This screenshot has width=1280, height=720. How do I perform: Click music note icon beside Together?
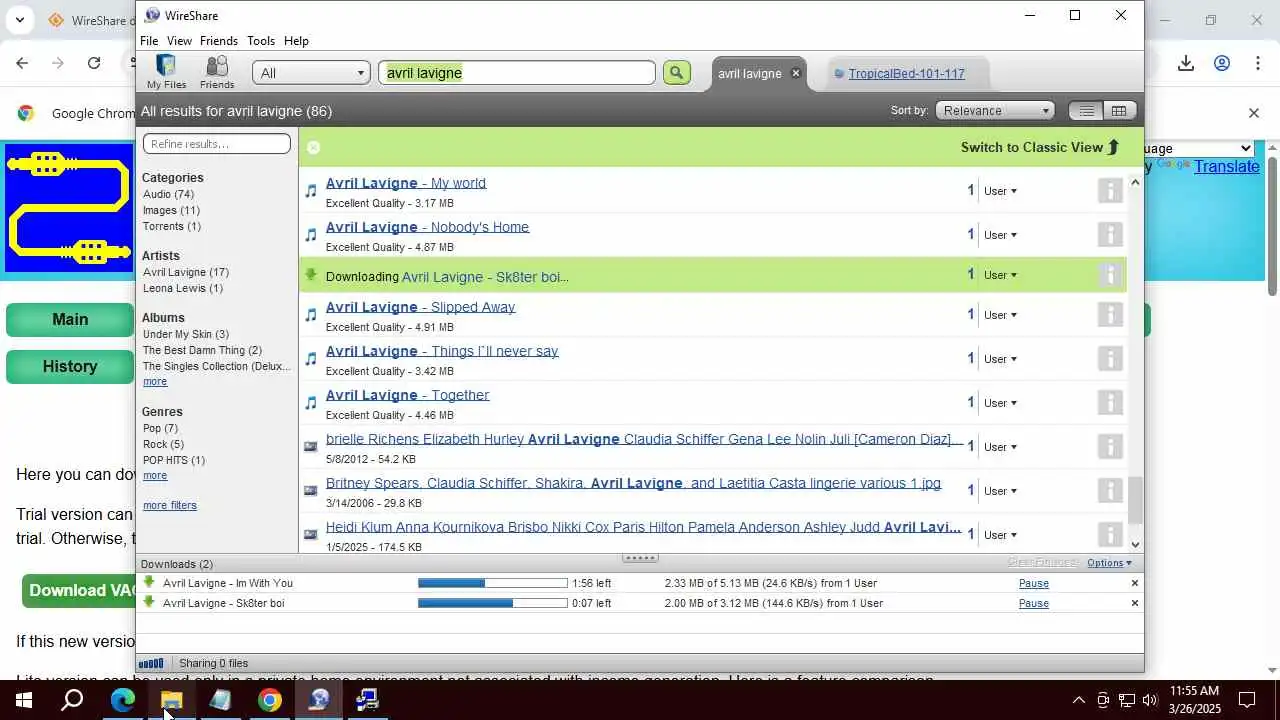pos(311,402)
